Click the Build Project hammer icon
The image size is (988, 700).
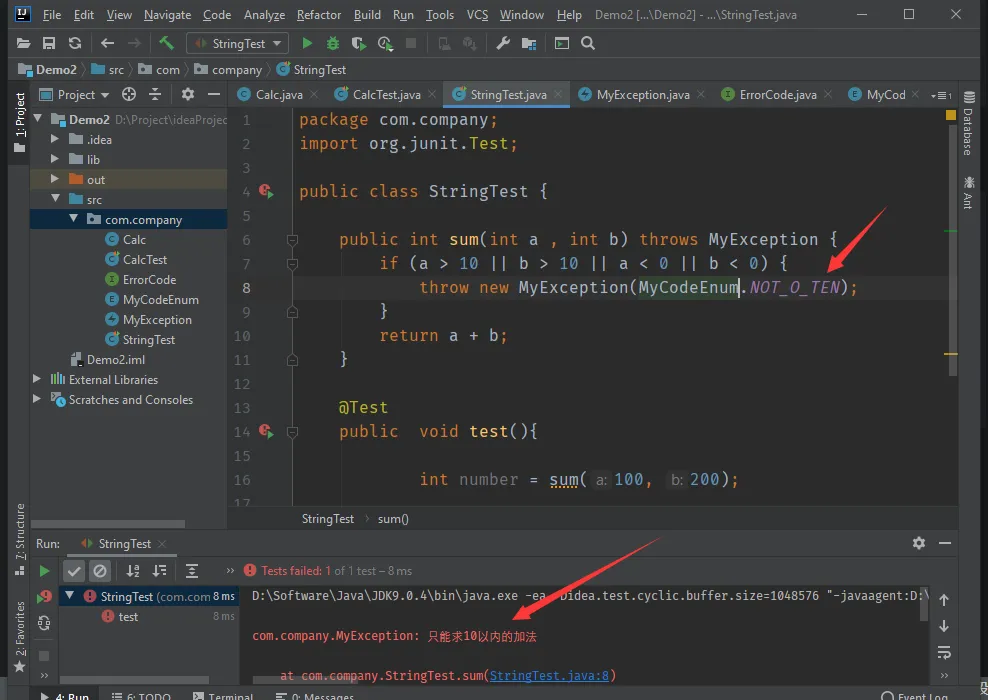click(x=166, y=43)
